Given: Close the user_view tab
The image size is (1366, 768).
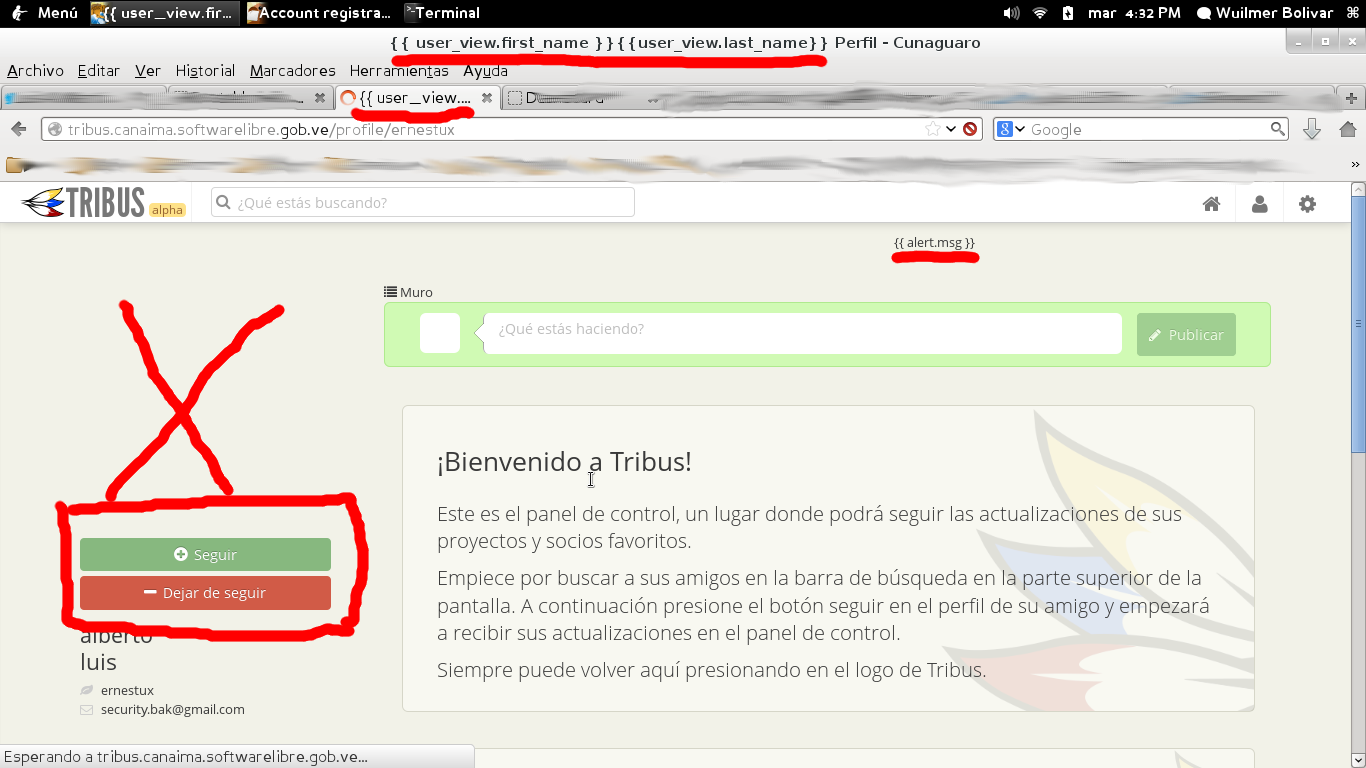Looking at the screenshot, I should click(x=486, y=98).
